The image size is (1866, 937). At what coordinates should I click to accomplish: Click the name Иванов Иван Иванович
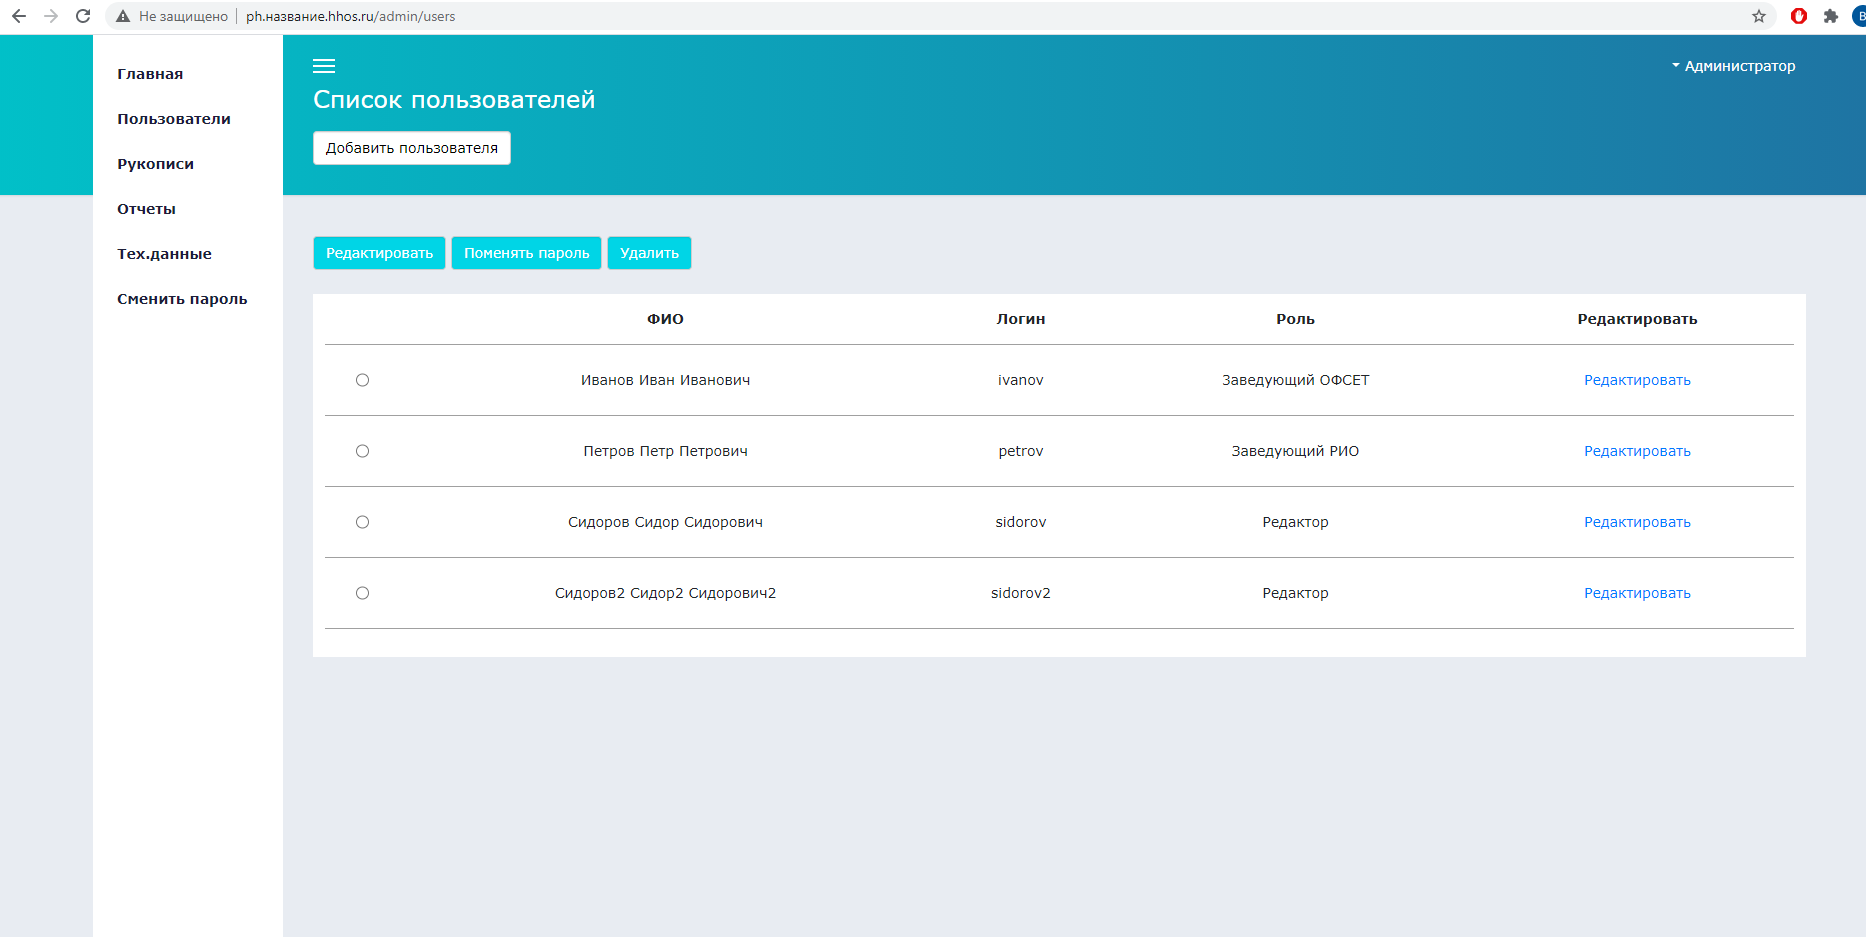665,380
